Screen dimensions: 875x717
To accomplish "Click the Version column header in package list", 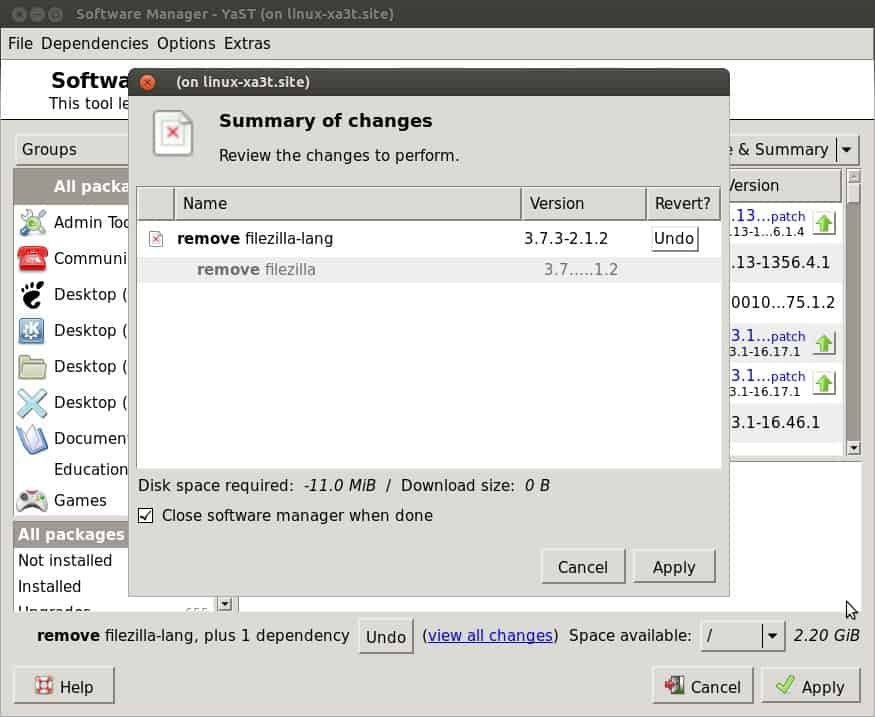I will 785,185.
